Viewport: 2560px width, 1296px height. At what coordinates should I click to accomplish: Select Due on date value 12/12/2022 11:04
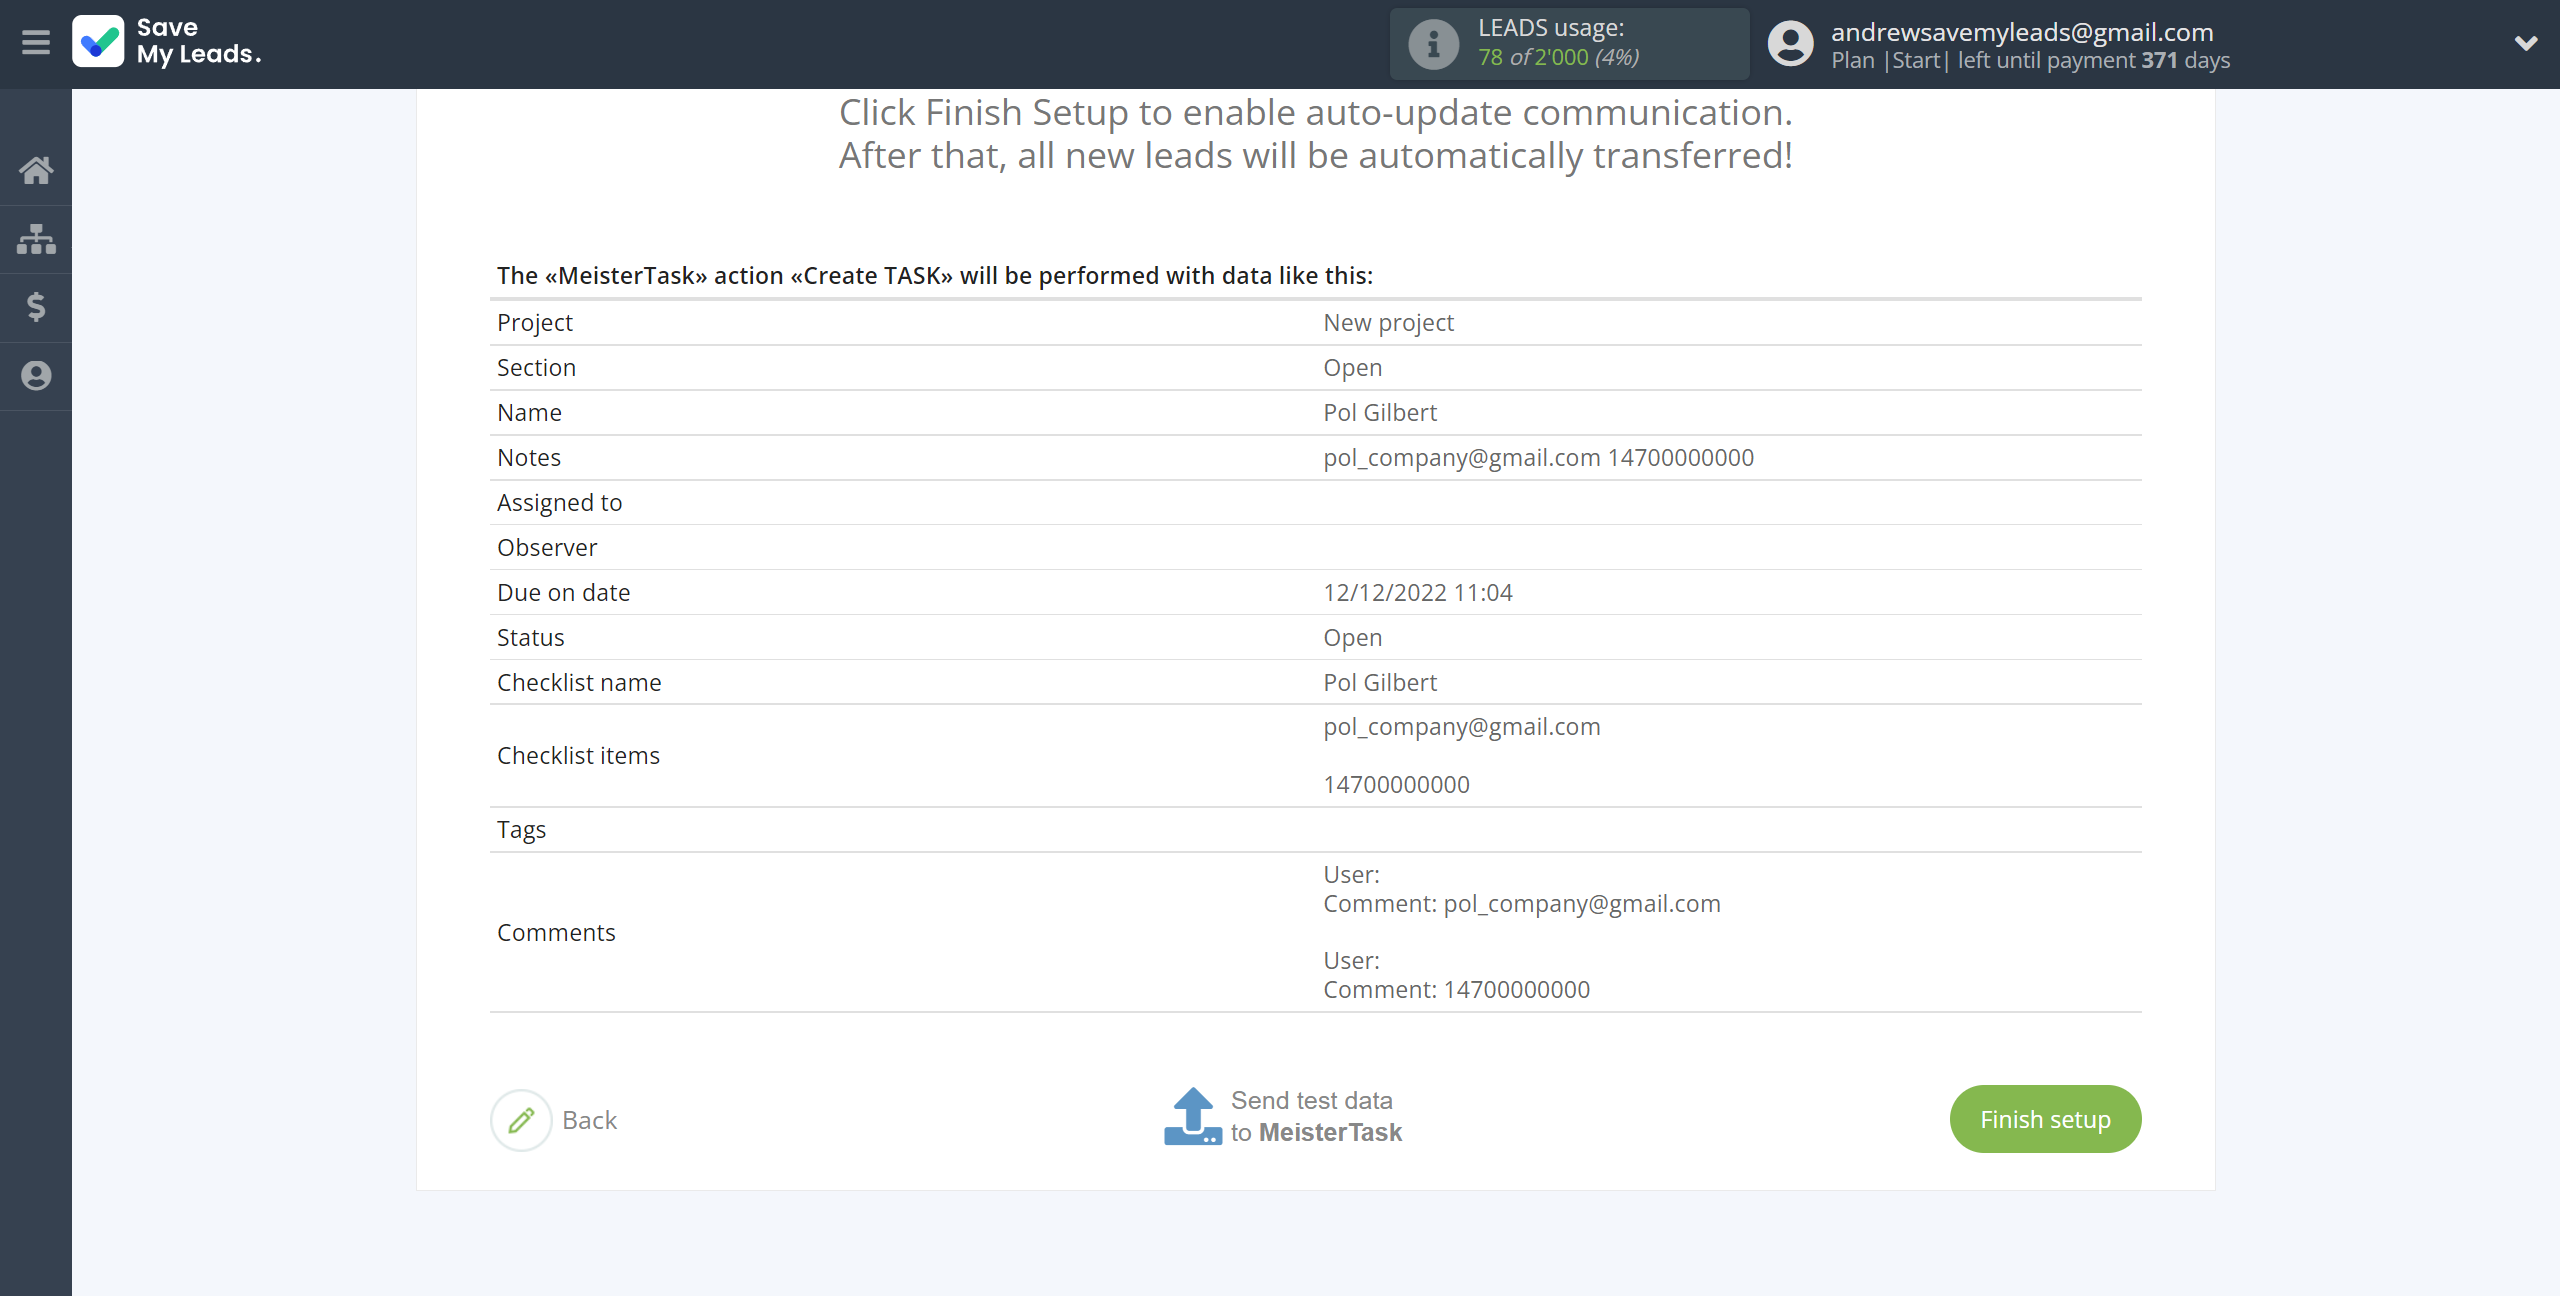click(x=1417, y=593)
